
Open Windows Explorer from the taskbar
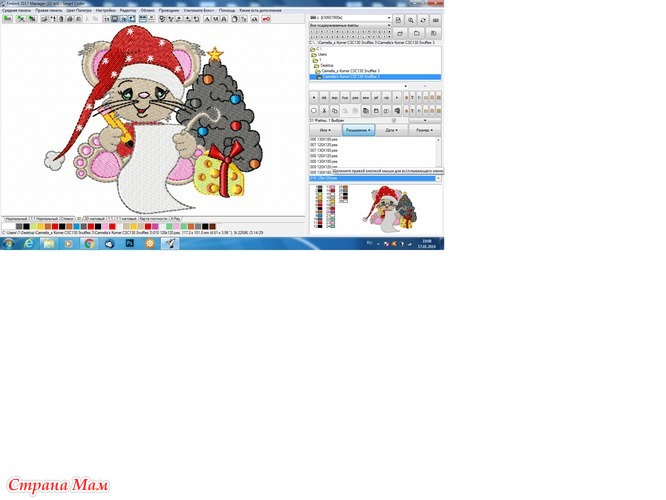click(49, 243)
